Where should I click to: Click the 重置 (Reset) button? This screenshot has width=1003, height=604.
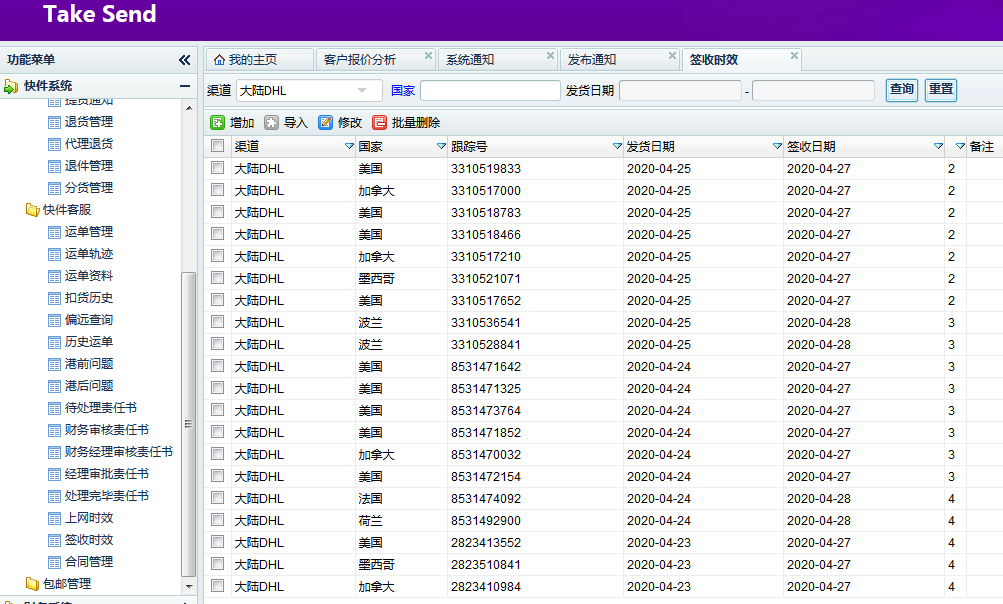tap(940, 90)
